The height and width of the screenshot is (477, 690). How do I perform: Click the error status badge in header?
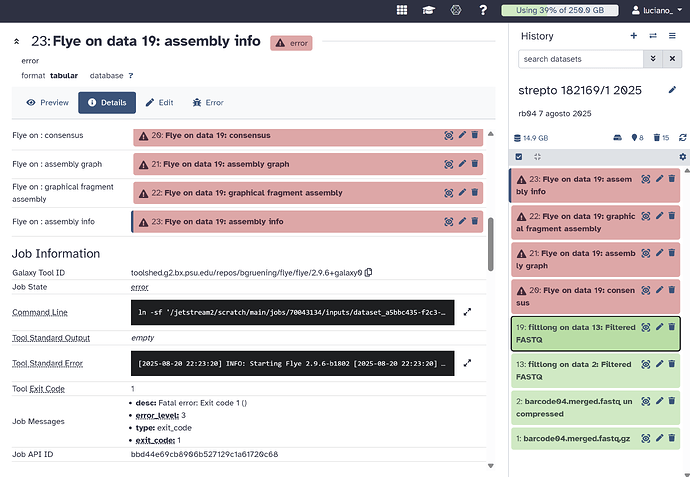[x=291, y=43]
